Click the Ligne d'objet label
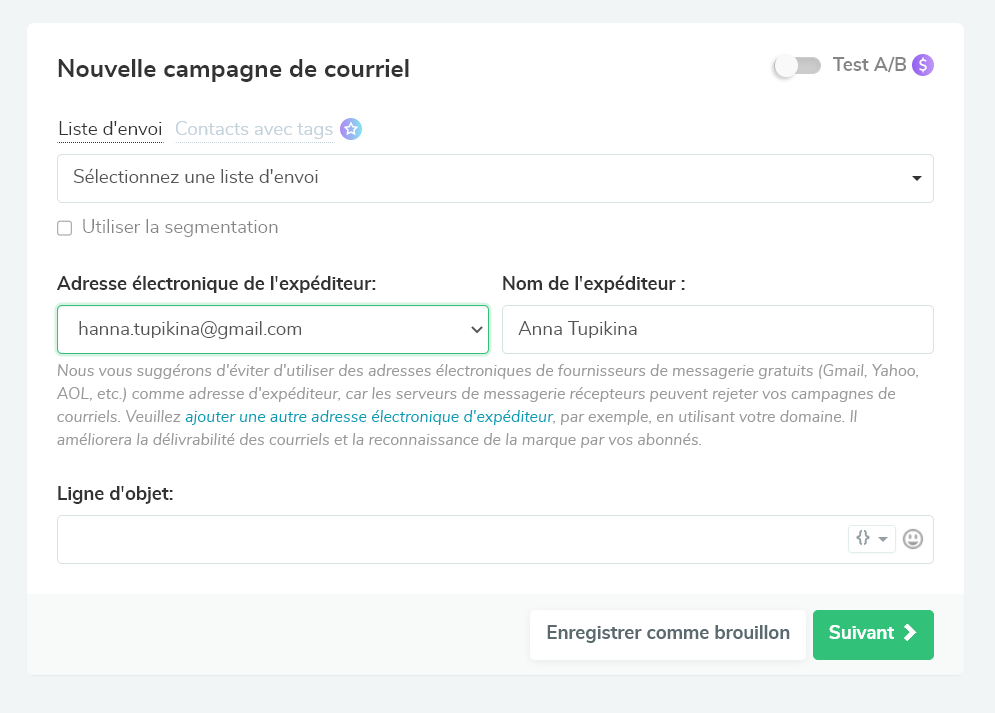995x713 pixels. 115,494
